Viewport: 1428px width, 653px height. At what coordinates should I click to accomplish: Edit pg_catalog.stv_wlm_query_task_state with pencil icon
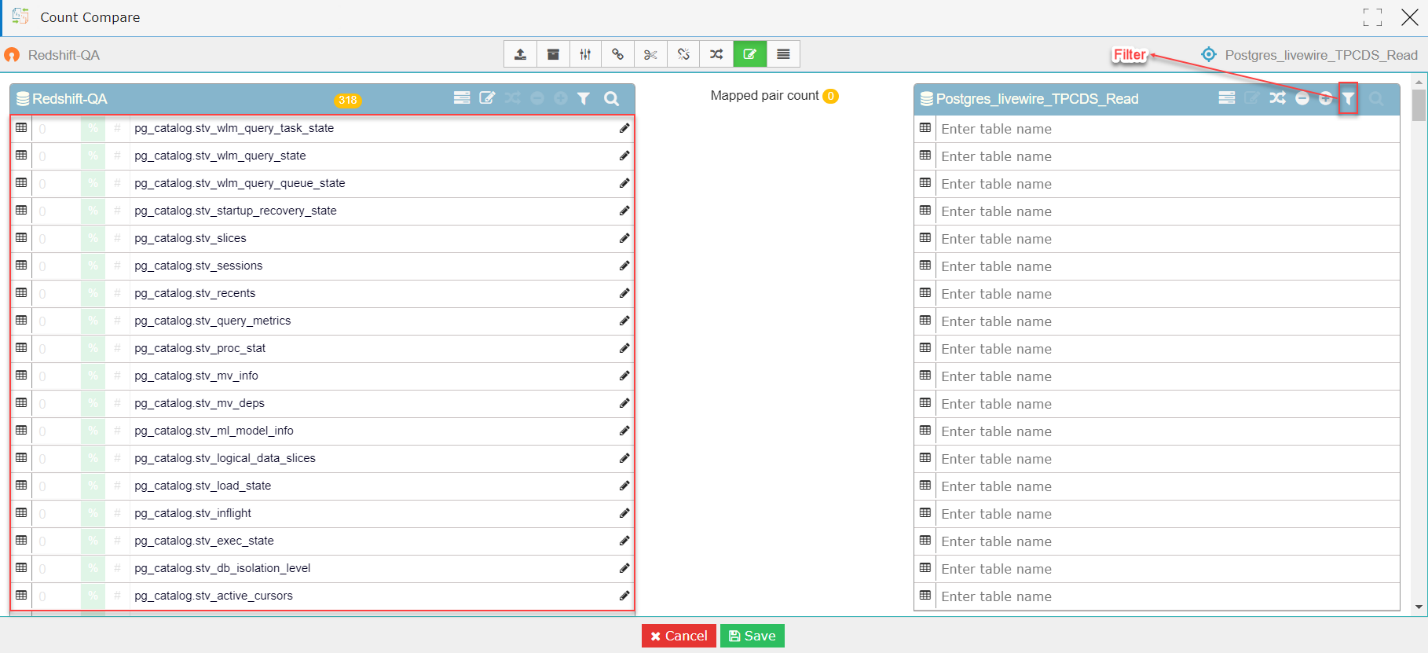coord(624,128)
